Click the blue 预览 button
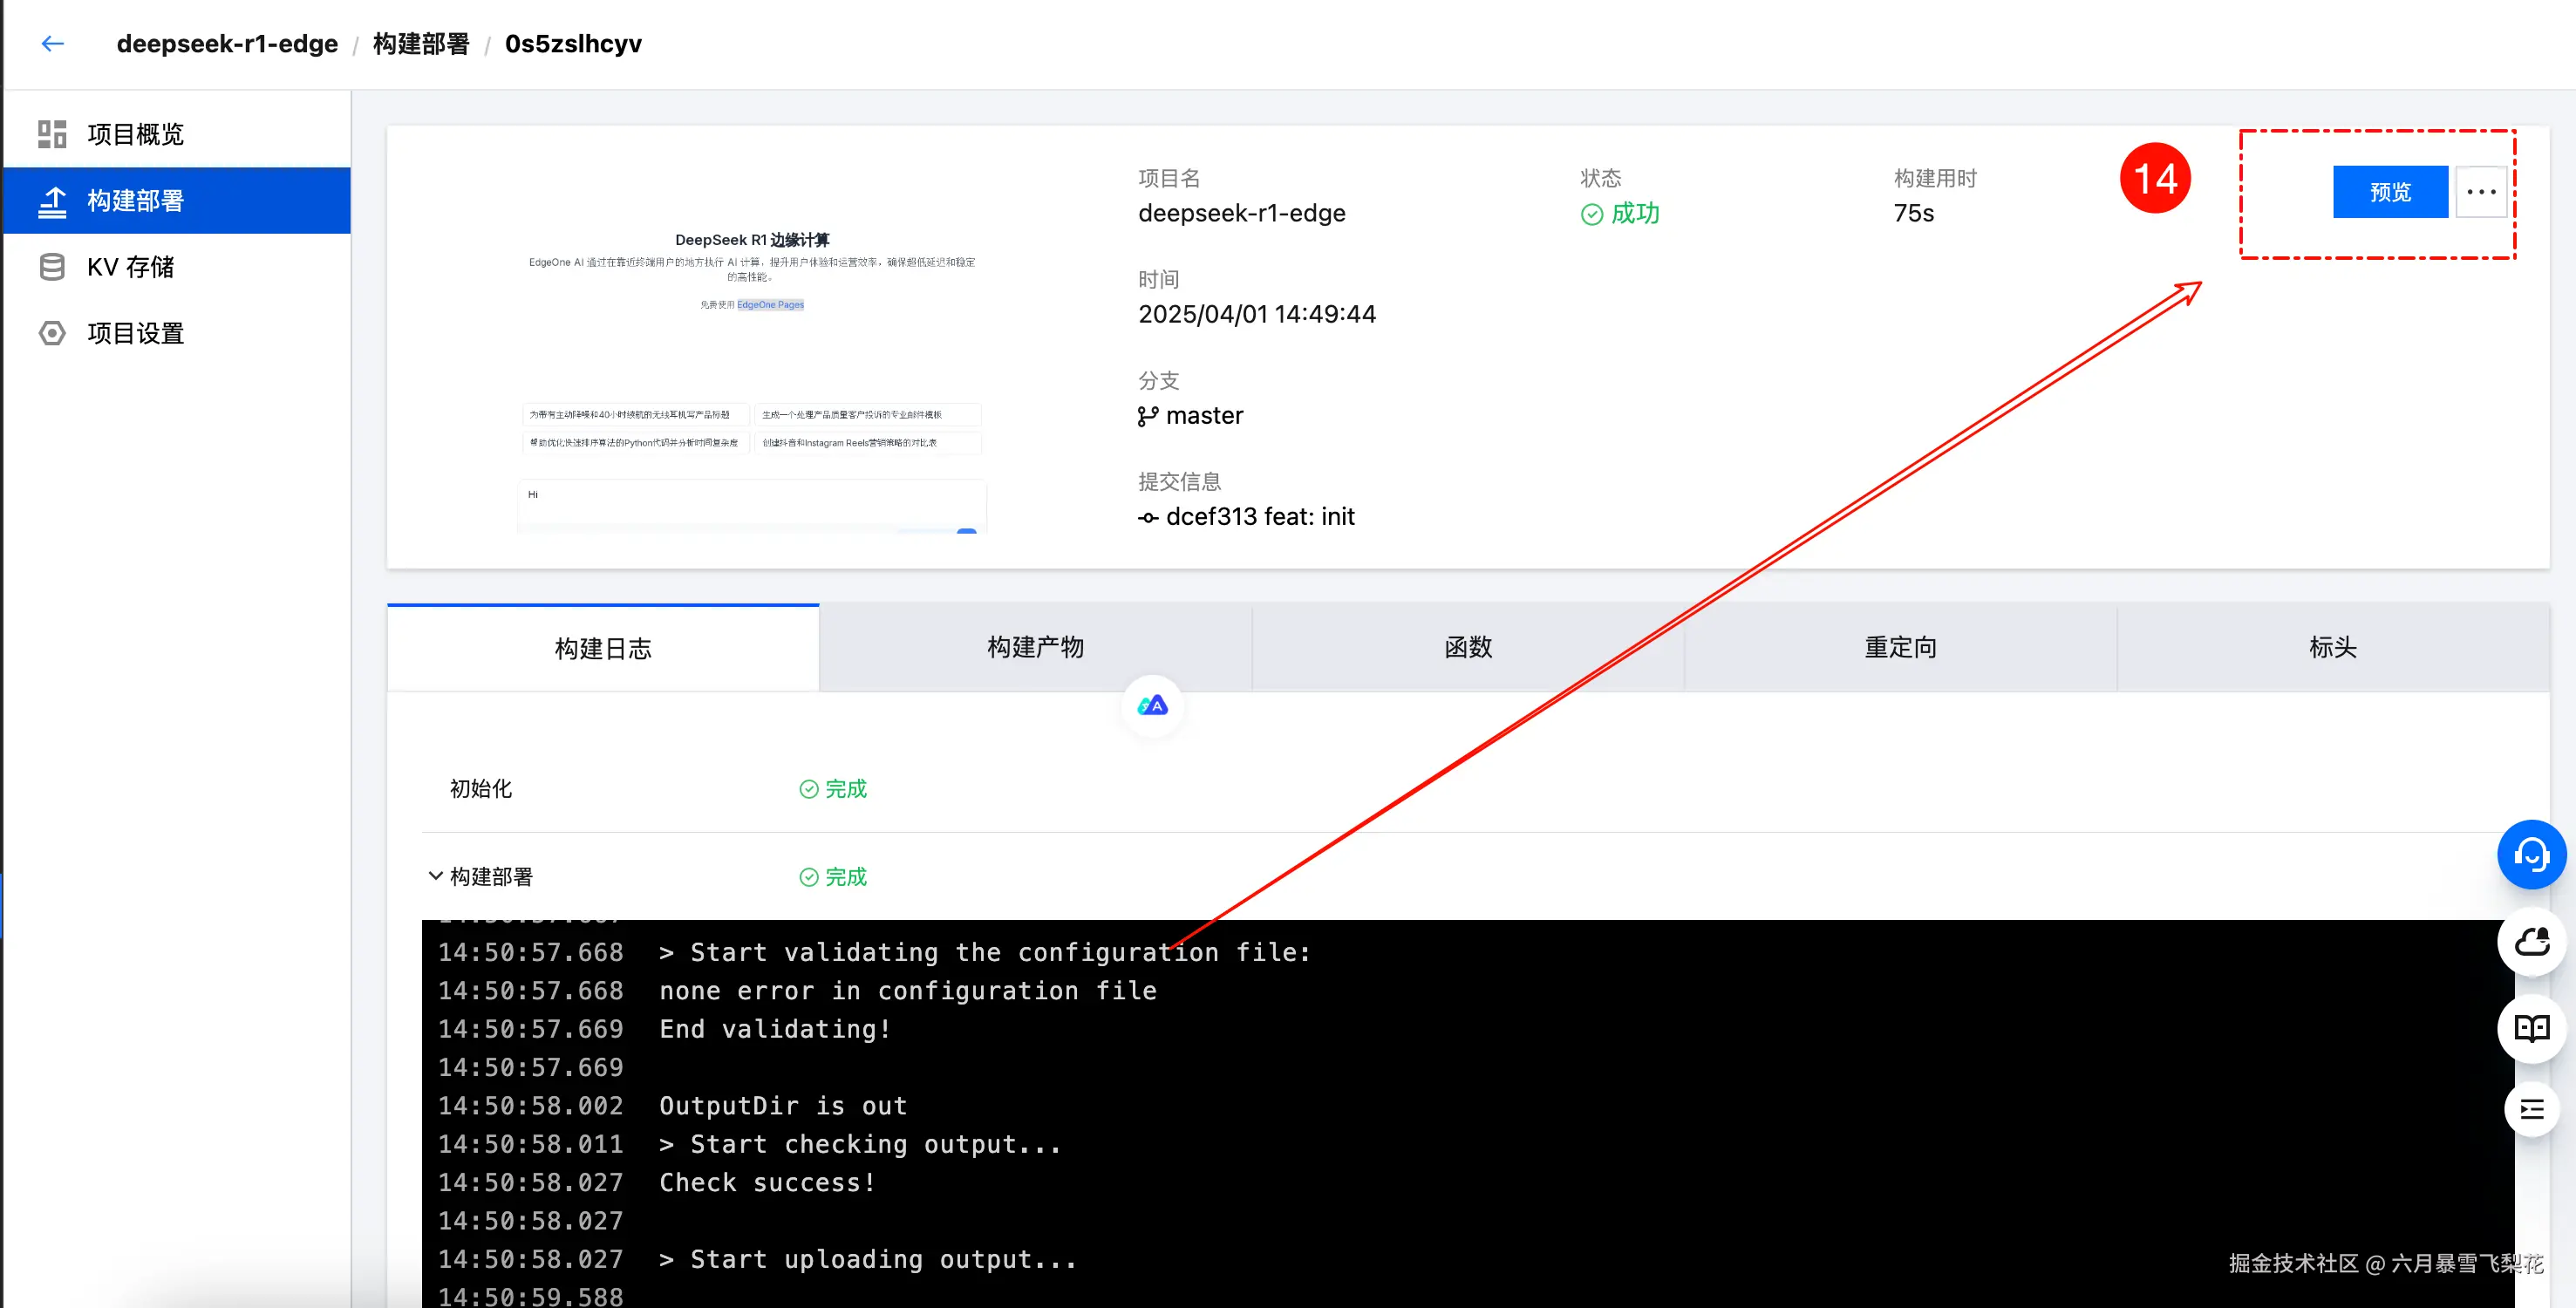Viewport: 2576px width, 1308px height. click(x=2389, y=192)
